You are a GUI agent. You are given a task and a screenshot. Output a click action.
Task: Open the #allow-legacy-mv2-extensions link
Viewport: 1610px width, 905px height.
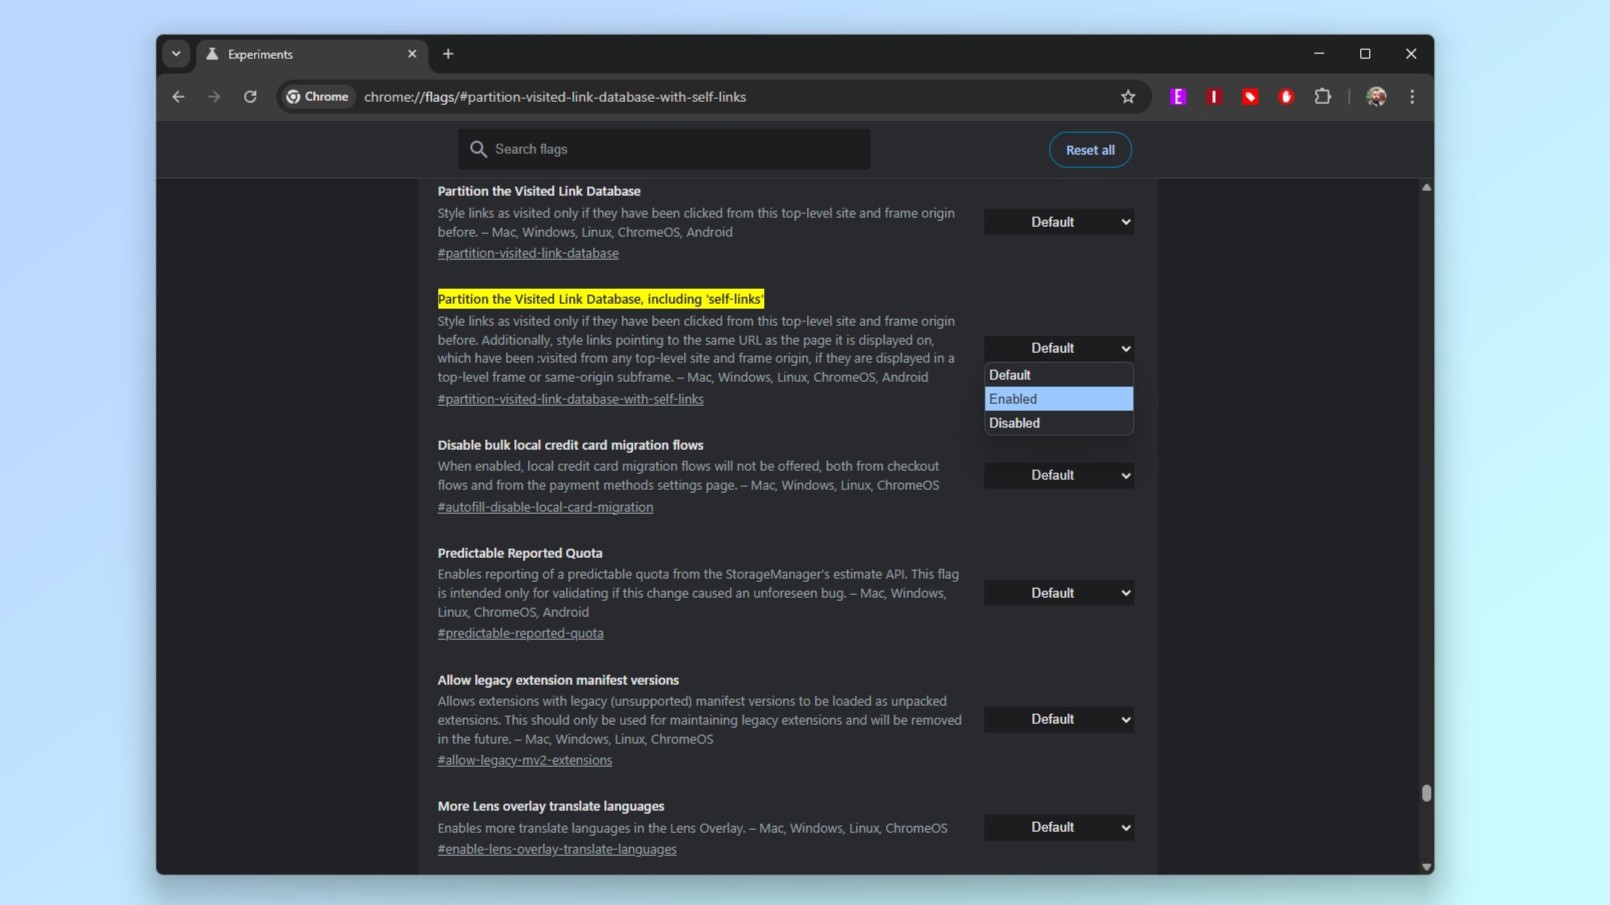click(x=524, y=760)
